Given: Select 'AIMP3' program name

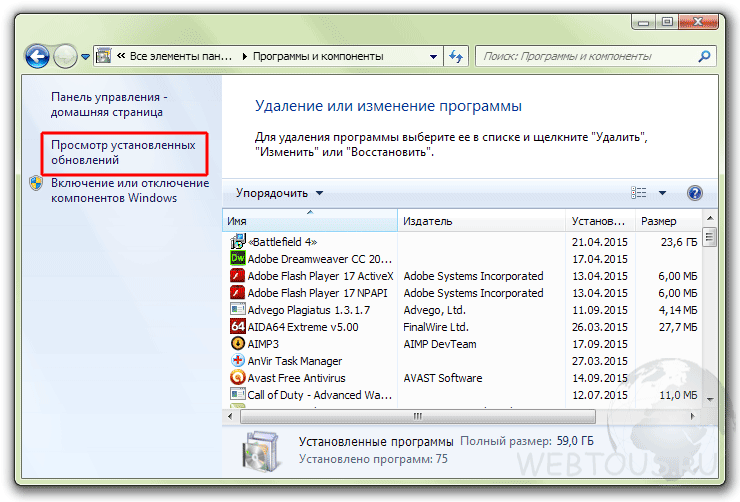Looking at the screenshot, I should [263, 344].
